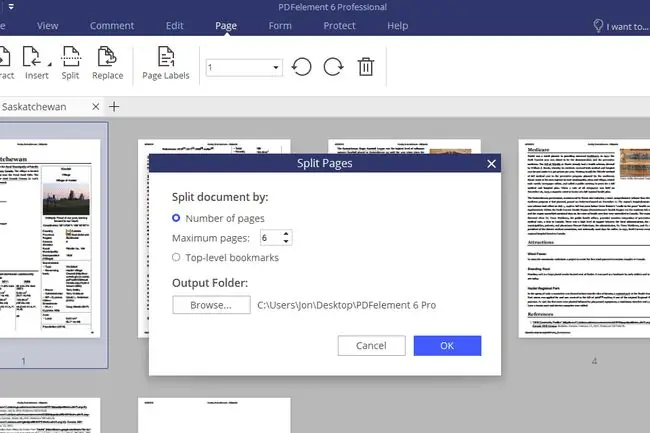Select the page thumbnail below page 2
This screenshot has height=433, width=650.
[214, 415]
